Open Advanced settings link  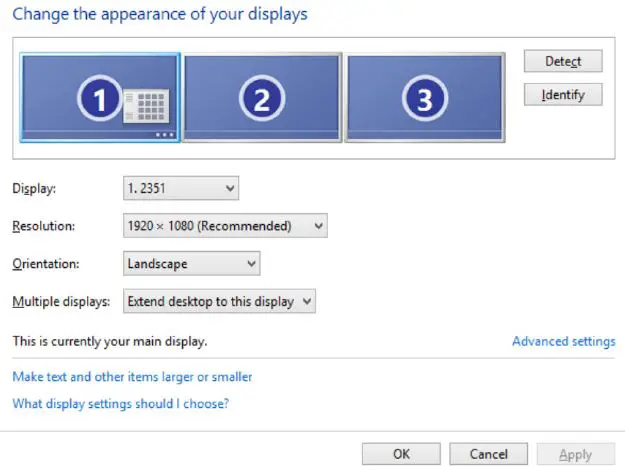pos(563,341)
